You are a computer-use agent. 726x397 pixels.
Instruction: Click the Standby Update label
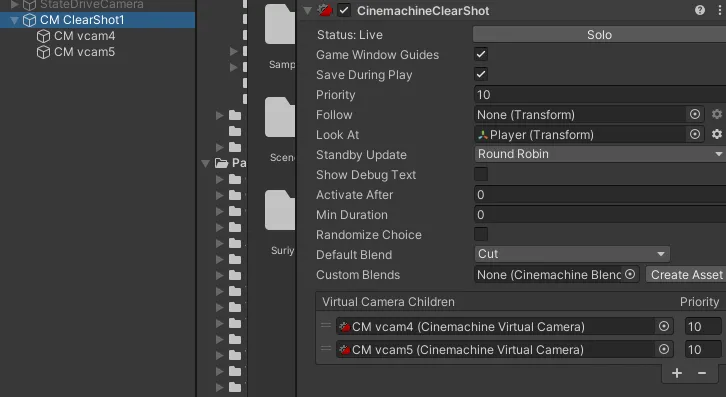(x=361, y=155)
